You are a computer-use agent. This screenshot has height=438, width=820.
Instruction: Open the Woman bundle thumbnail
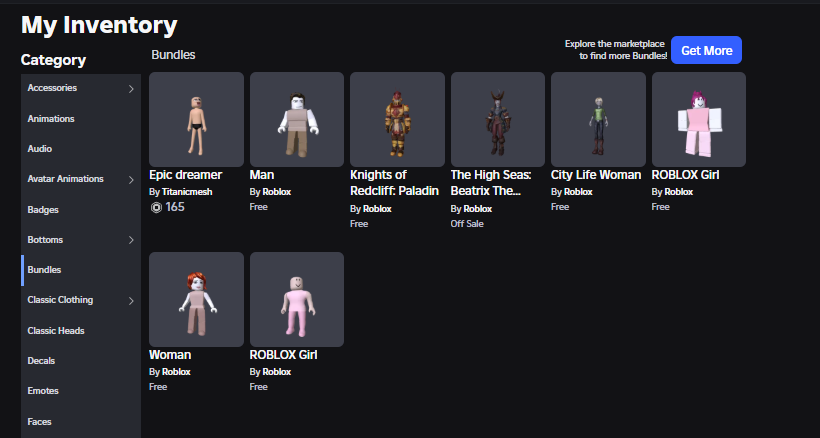tap(196, 299)
